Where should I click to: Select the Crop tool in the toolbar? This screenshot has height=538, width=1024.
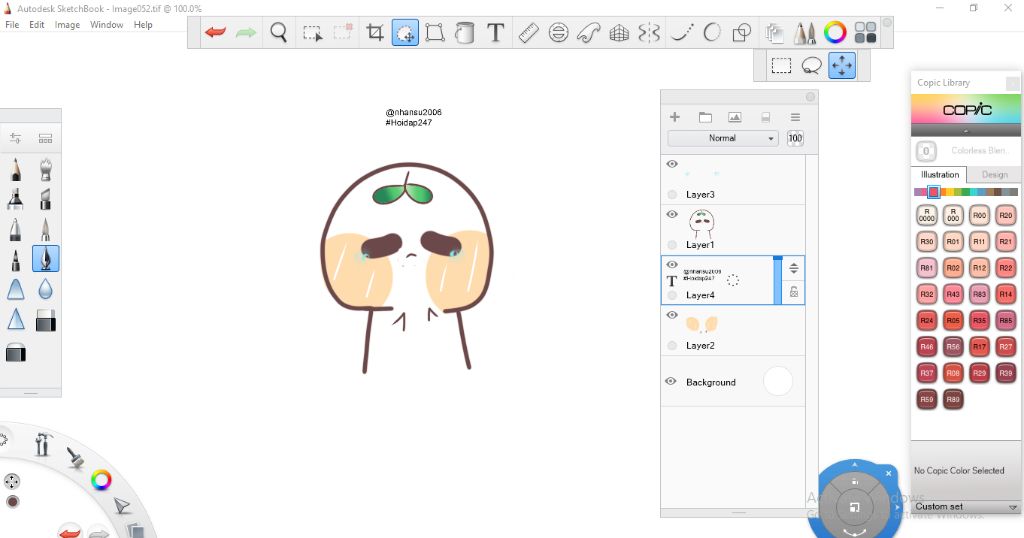(x=375, y=33)
